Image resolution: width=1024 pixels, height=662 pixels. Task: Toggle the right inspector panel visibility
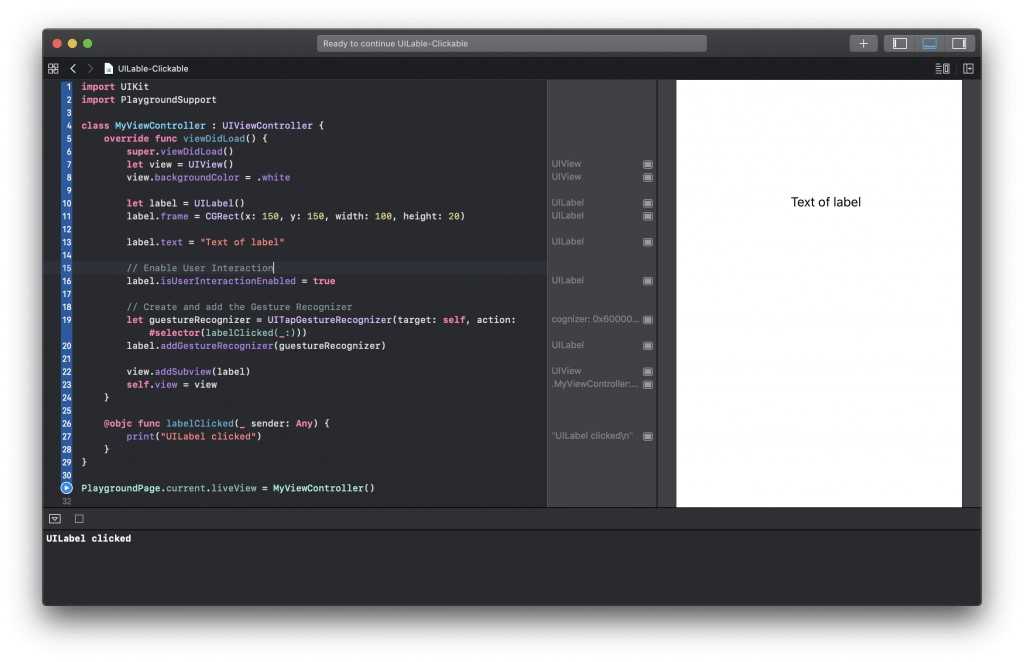click(962, 43)
